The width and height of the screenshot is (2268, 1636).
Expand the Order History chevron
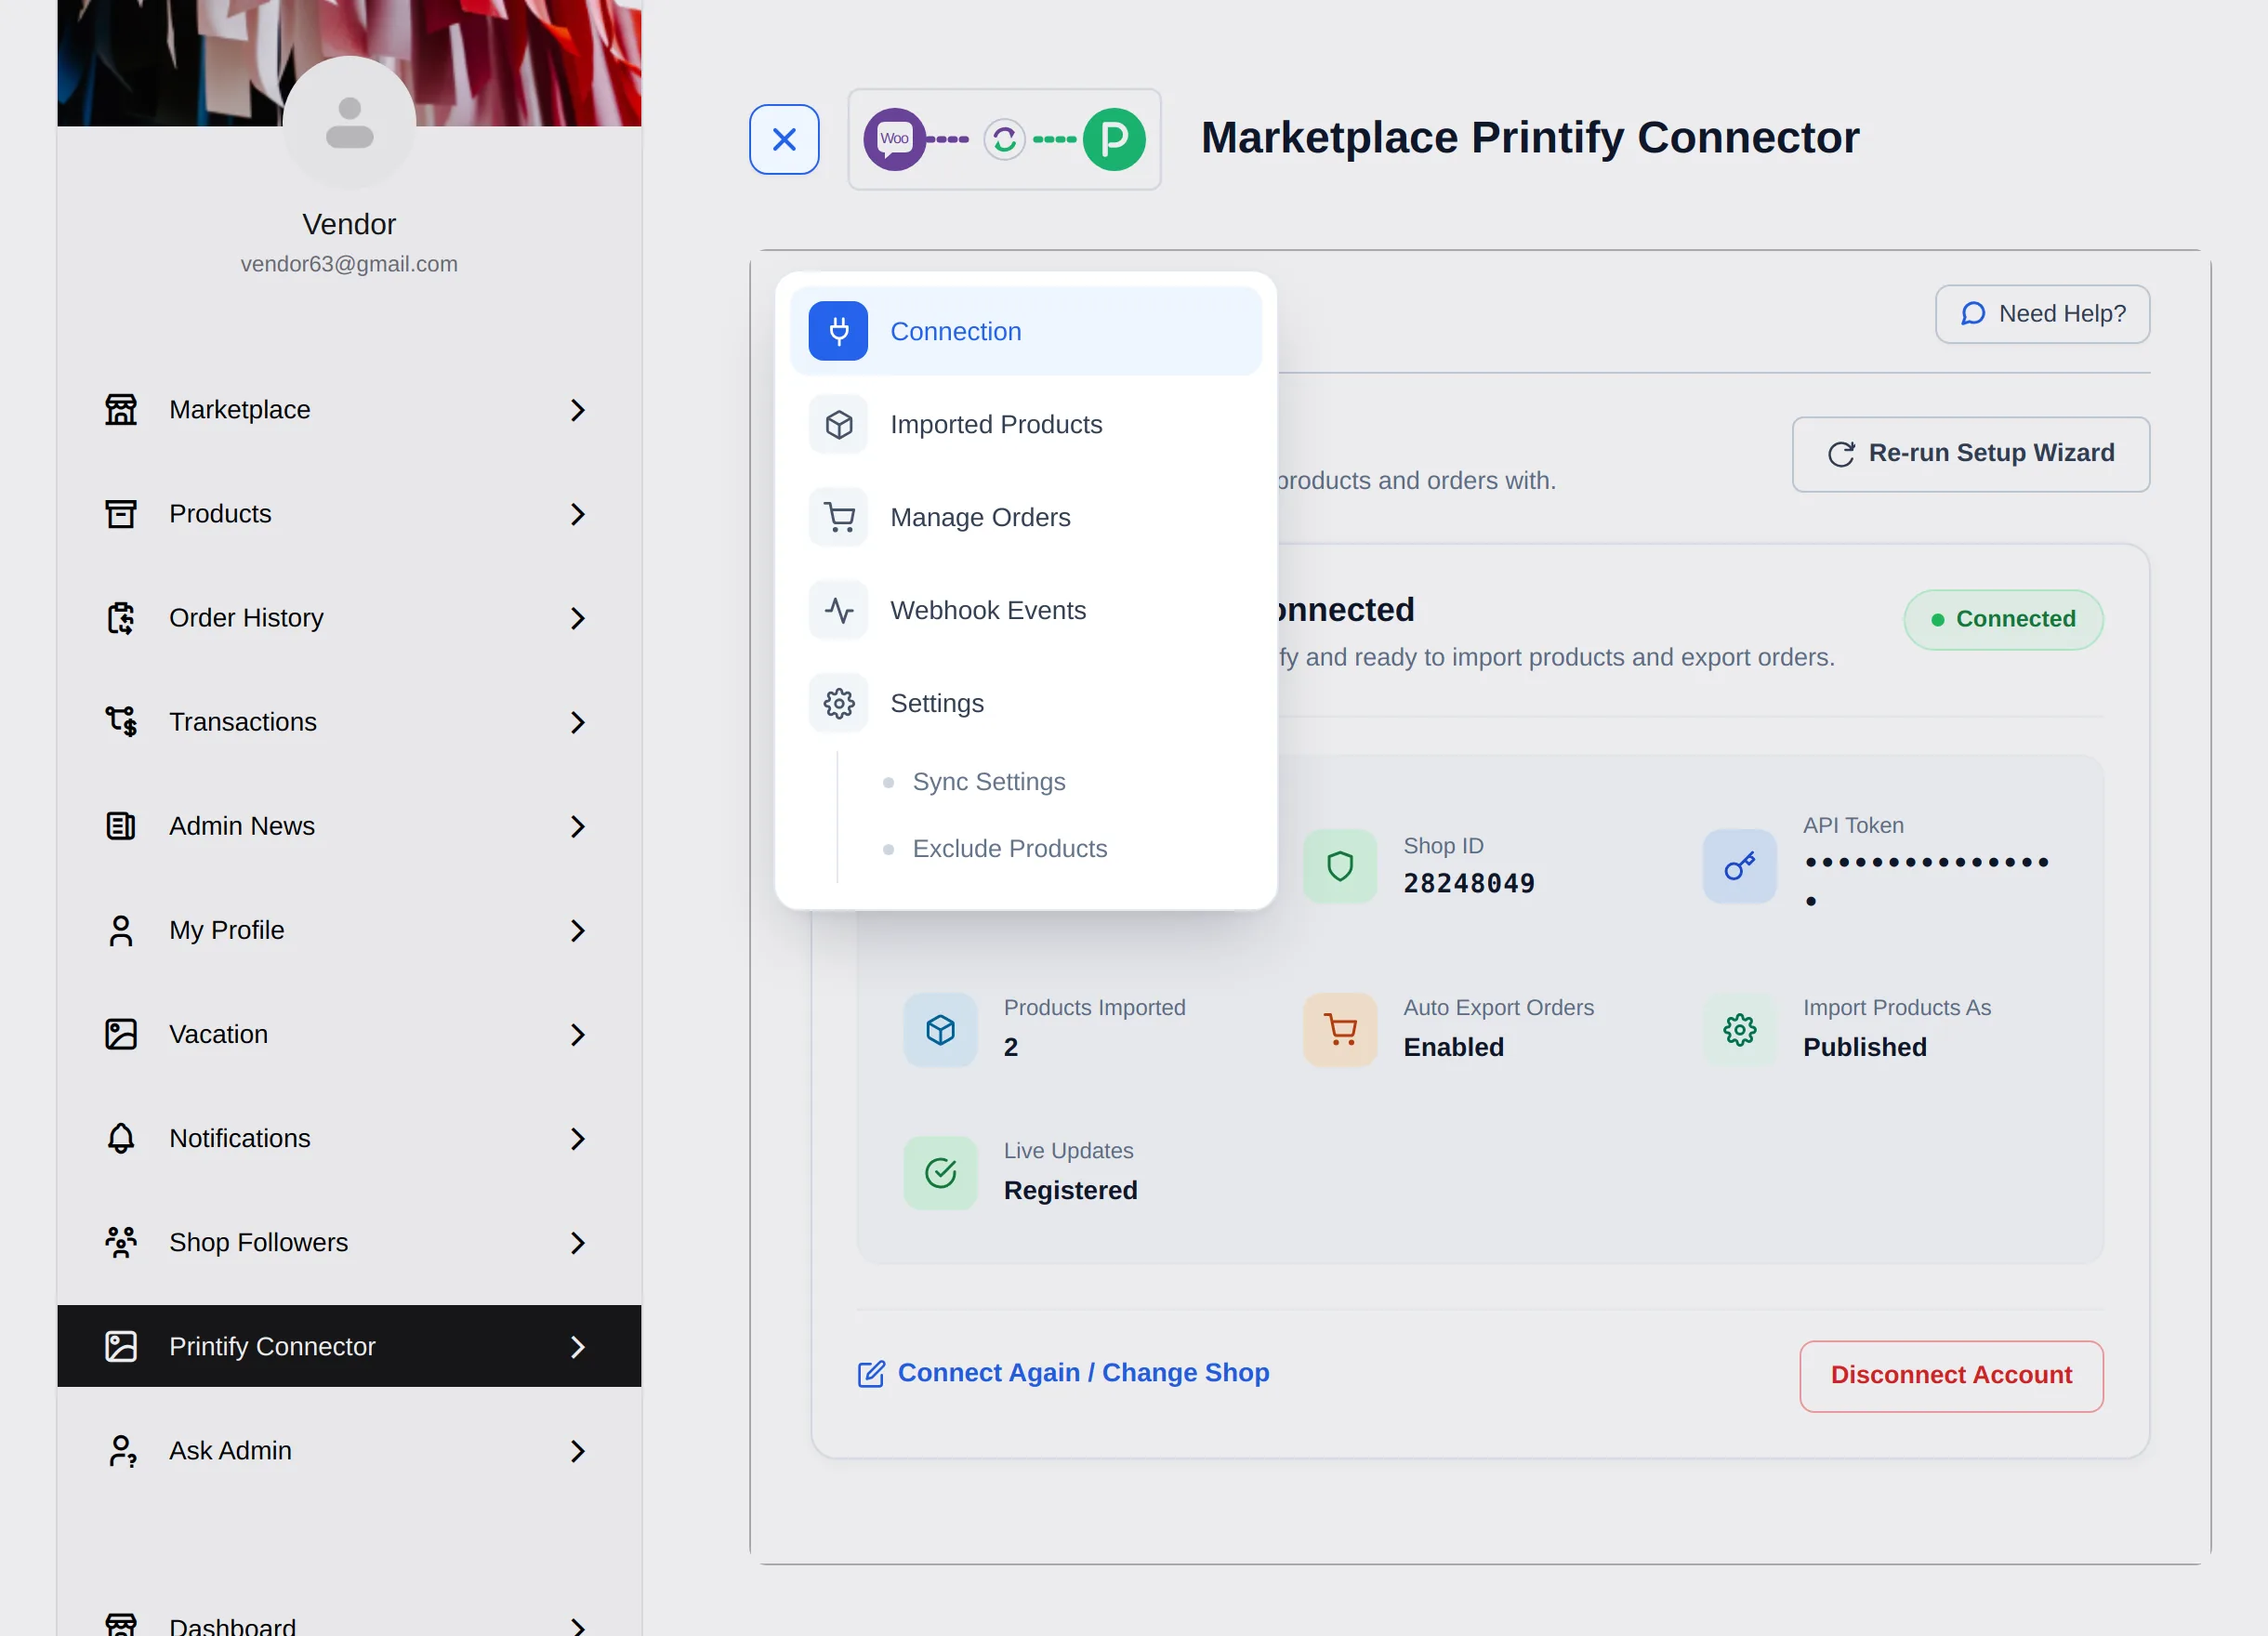pos(577,618)
